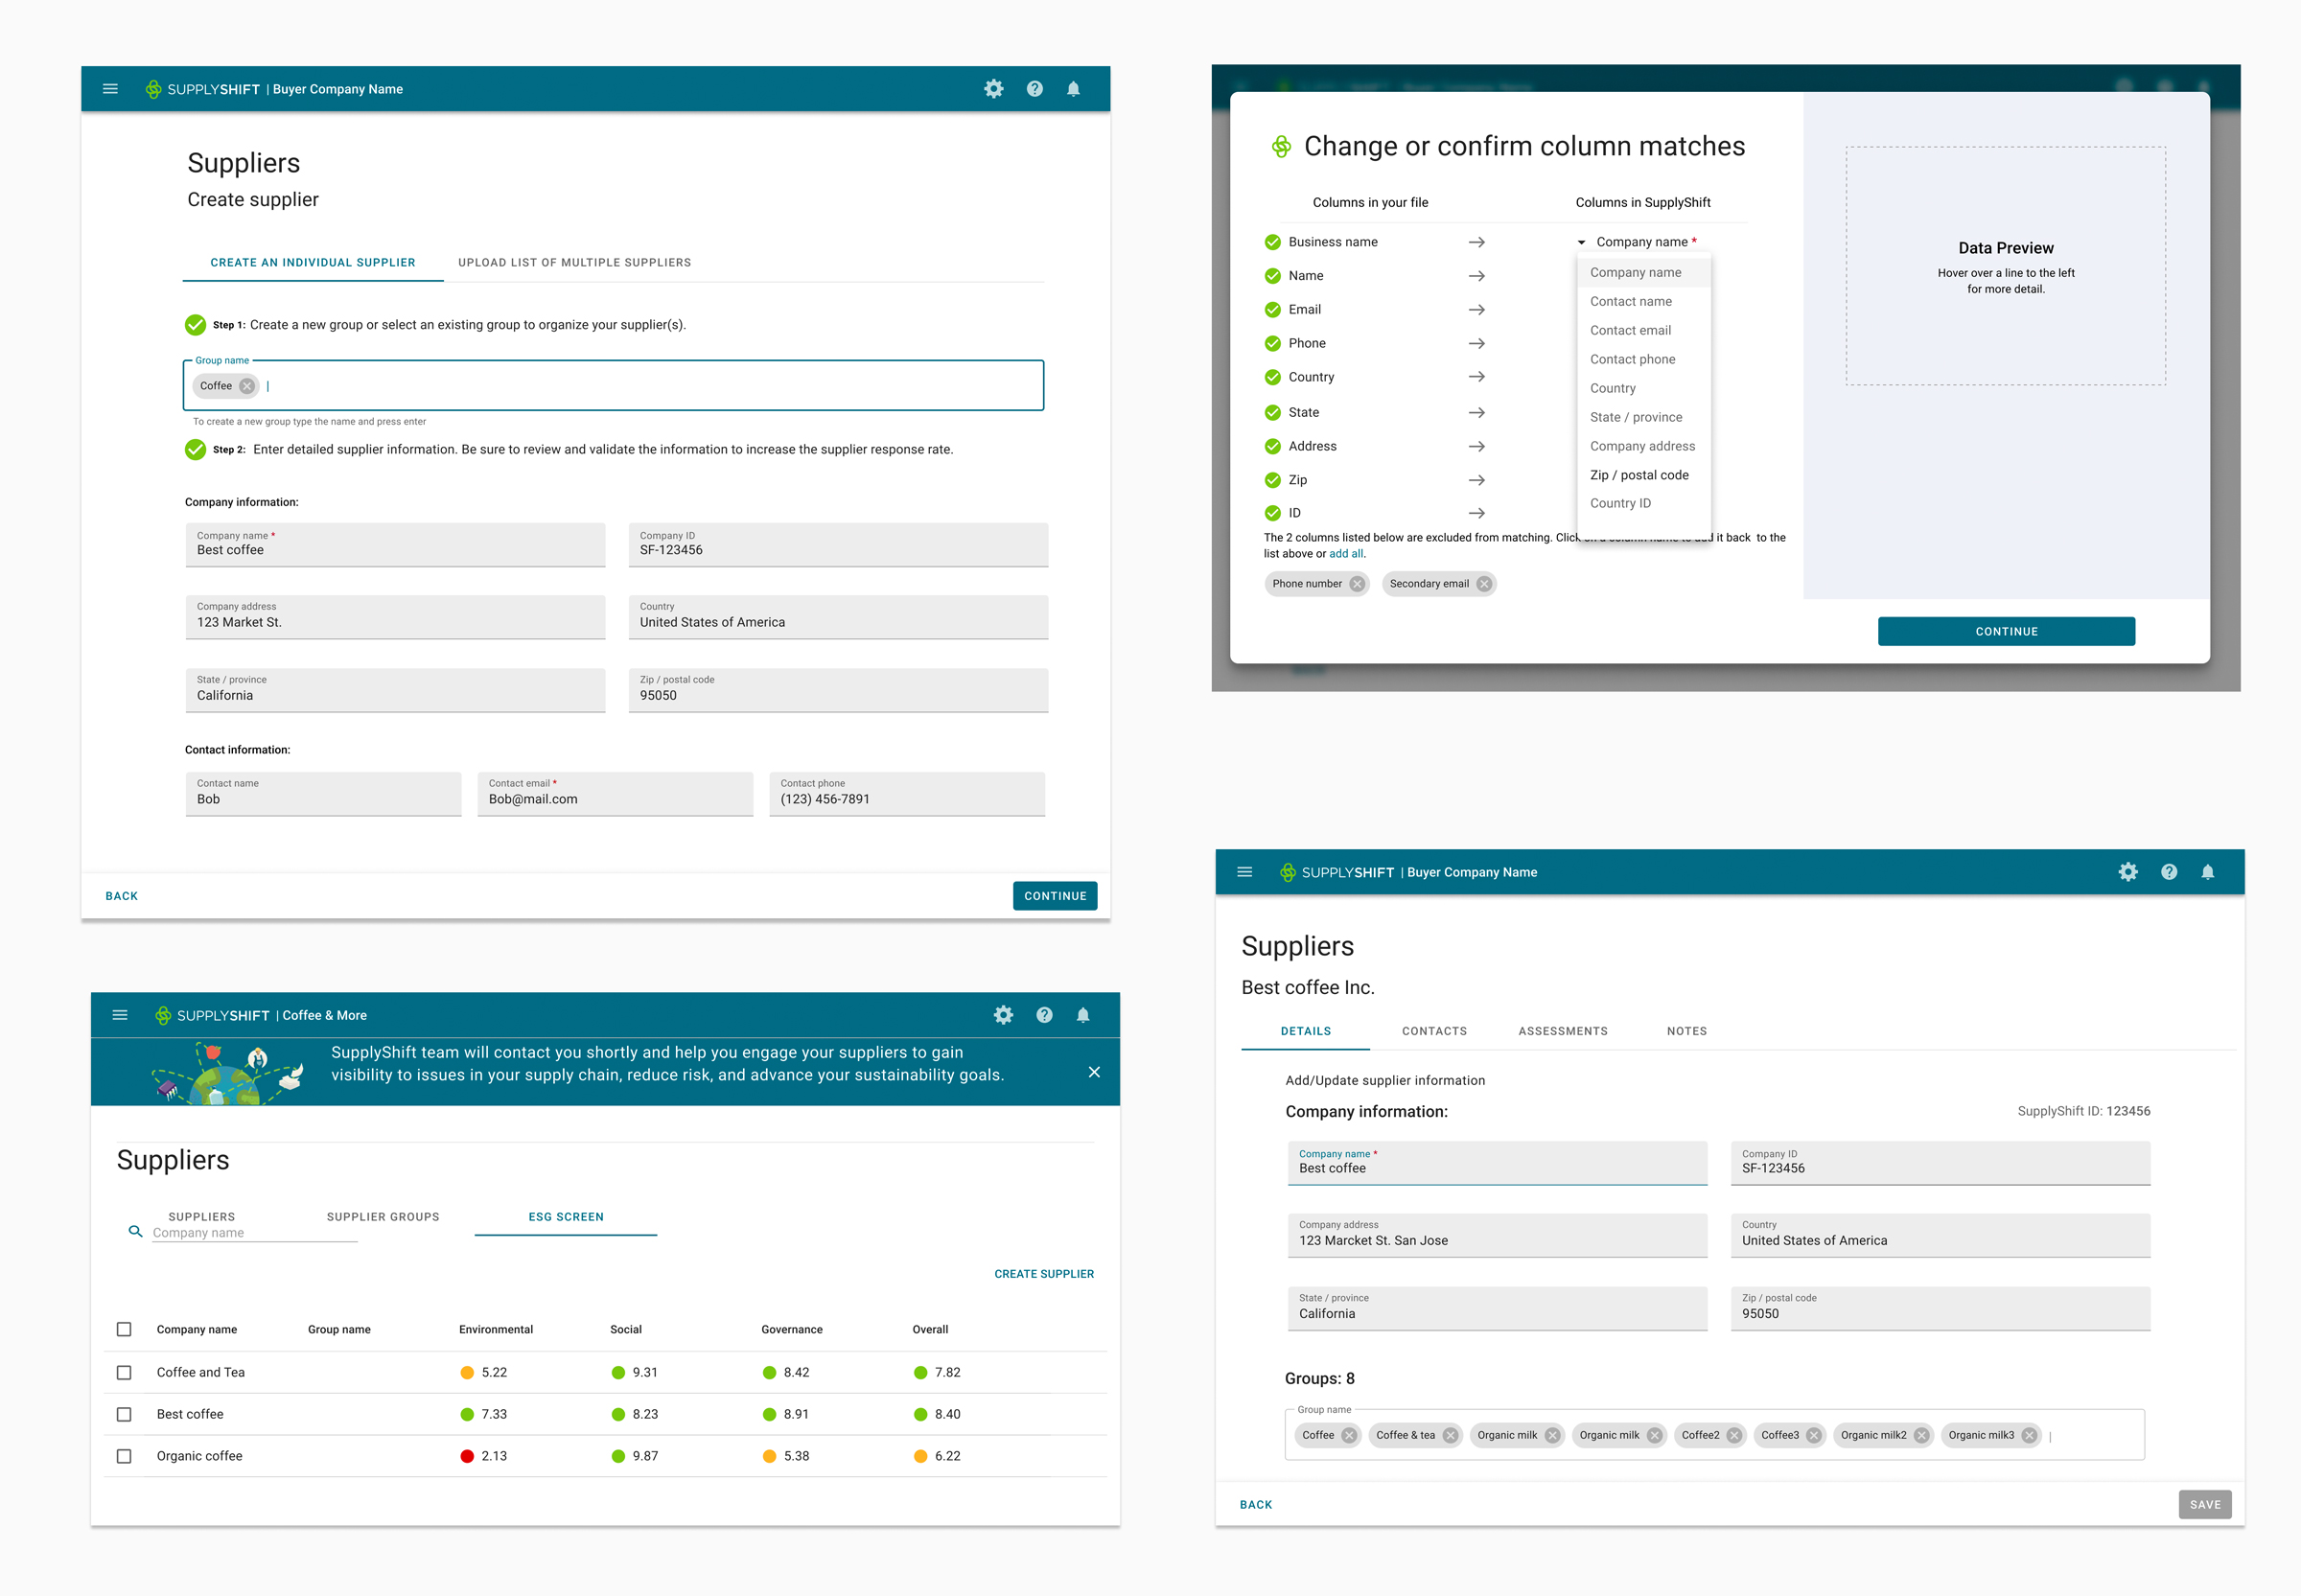Check the Coffee and Tea row checkbox
This screenshot has height=1596, width=2301.
tap(124, 1372)
